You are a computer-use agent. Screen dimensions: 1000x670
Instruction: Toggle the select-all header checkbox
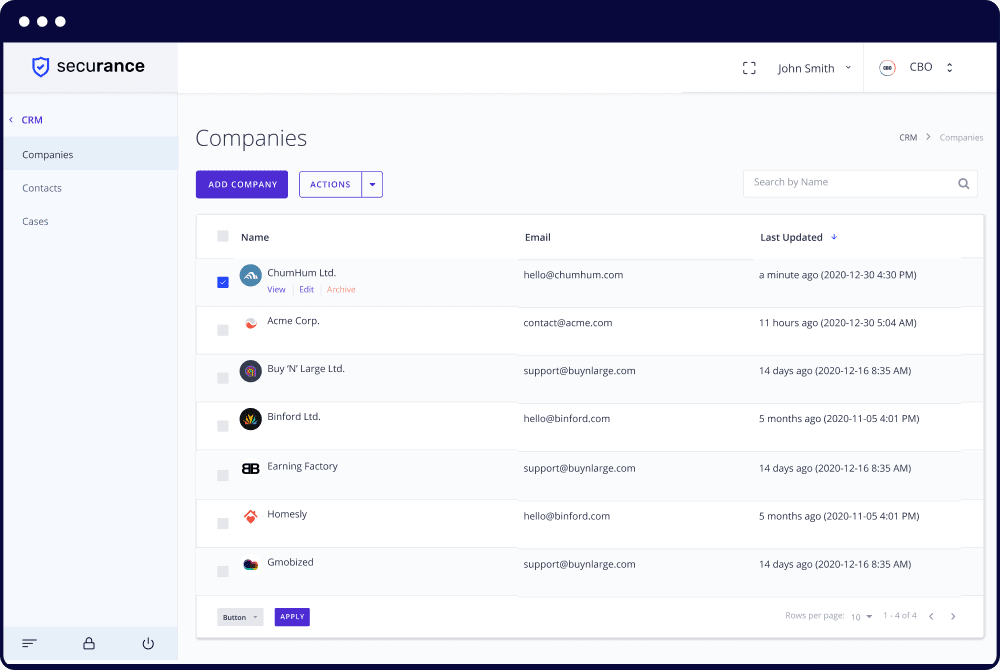(x=223, y=237)
